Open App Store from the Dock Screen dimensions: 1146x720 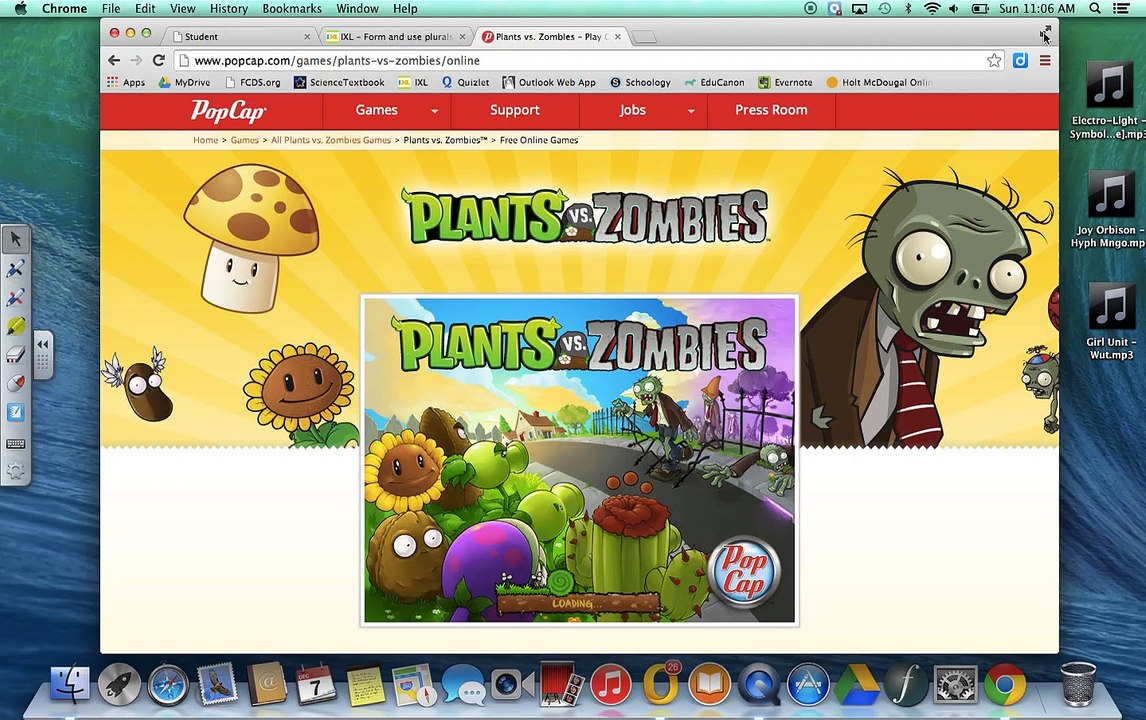tap(808, 686)
